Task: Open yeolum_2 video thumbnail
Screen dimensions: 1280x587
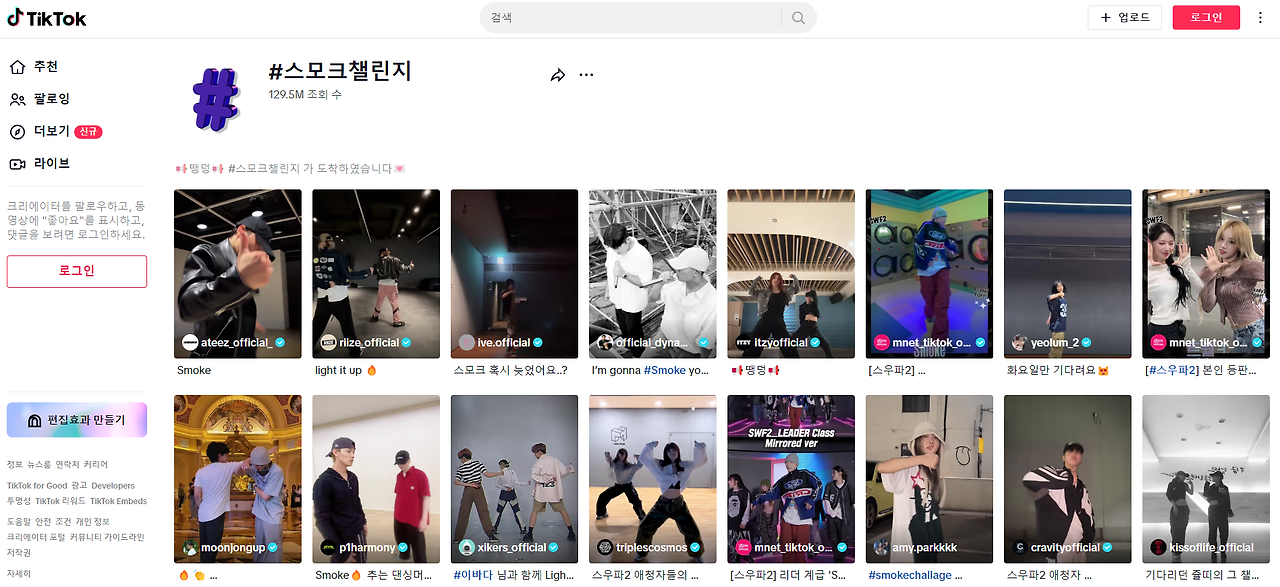Action: (x=1067, y=273)
